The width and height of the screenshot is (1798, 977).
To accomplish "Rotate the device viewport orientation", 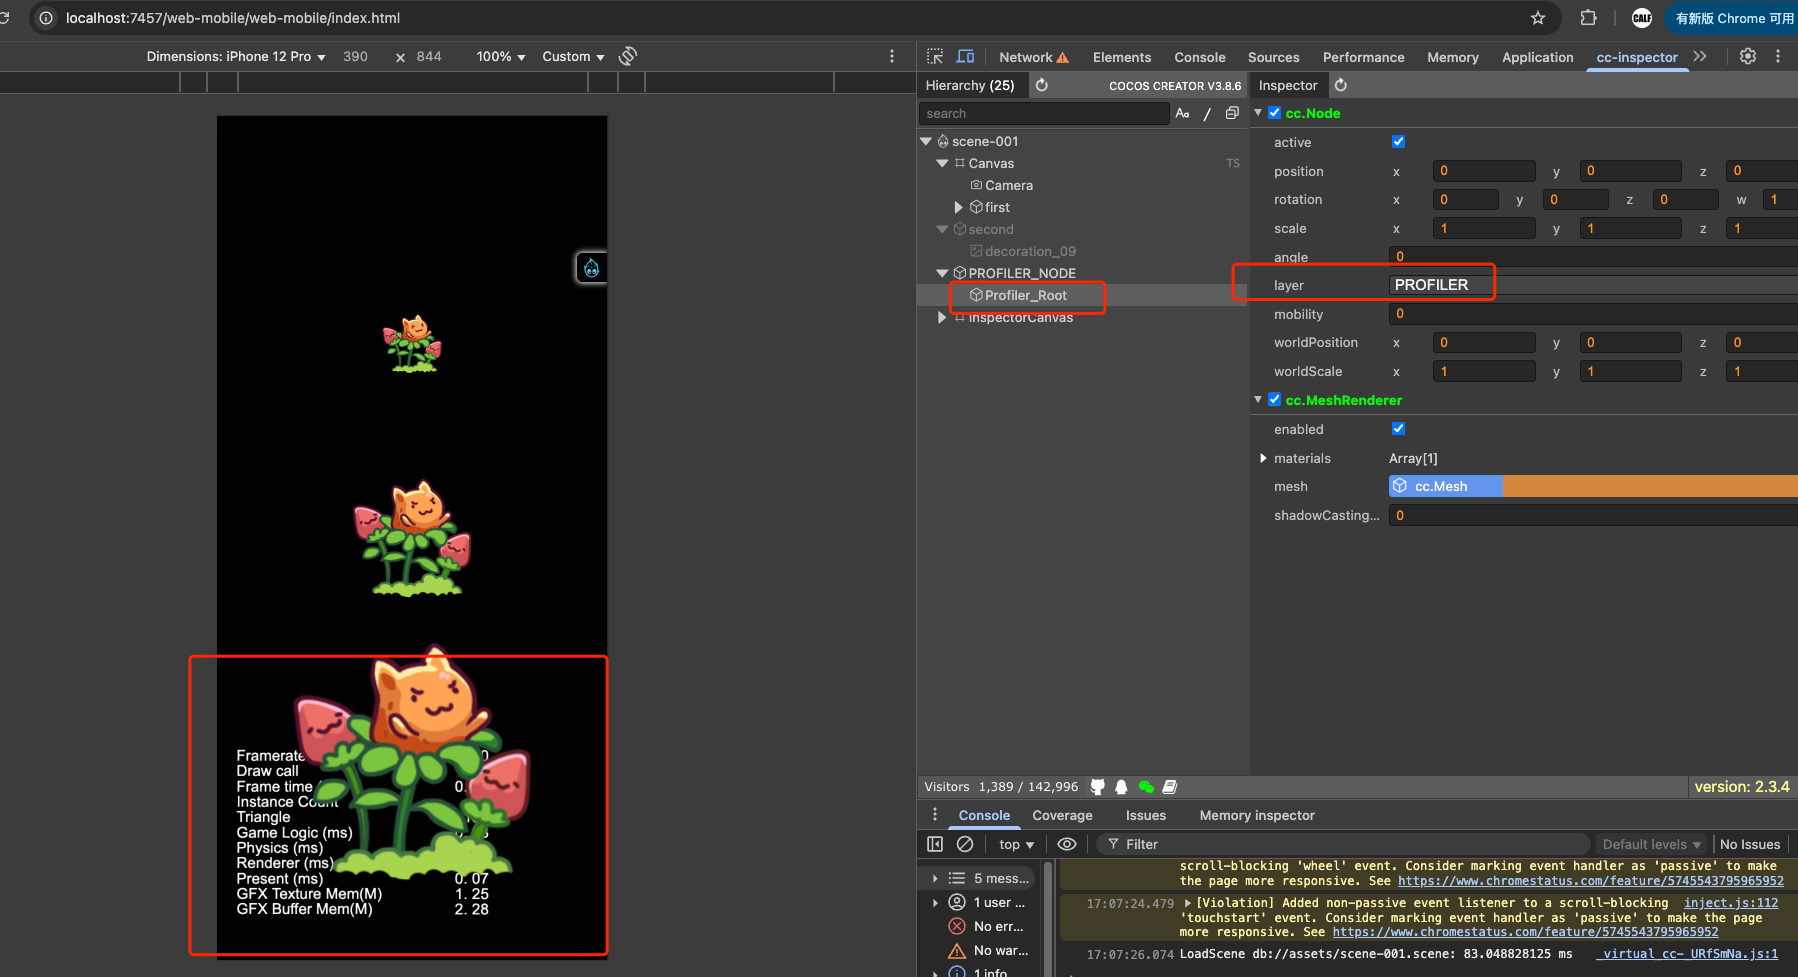I will click(628, 56).
